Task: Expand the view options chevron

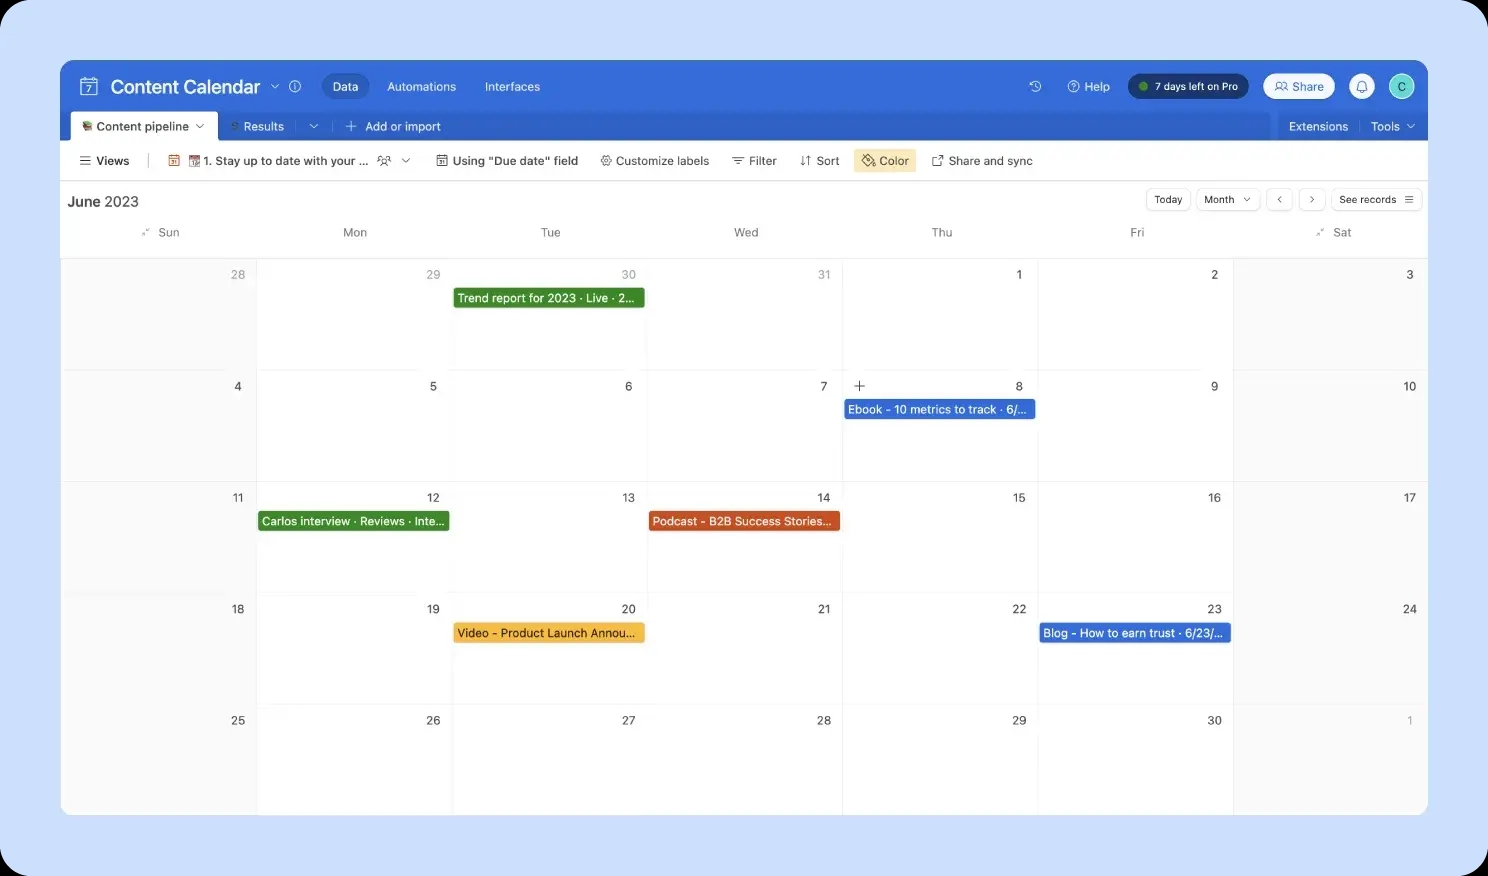Action: tap(406, 161)
